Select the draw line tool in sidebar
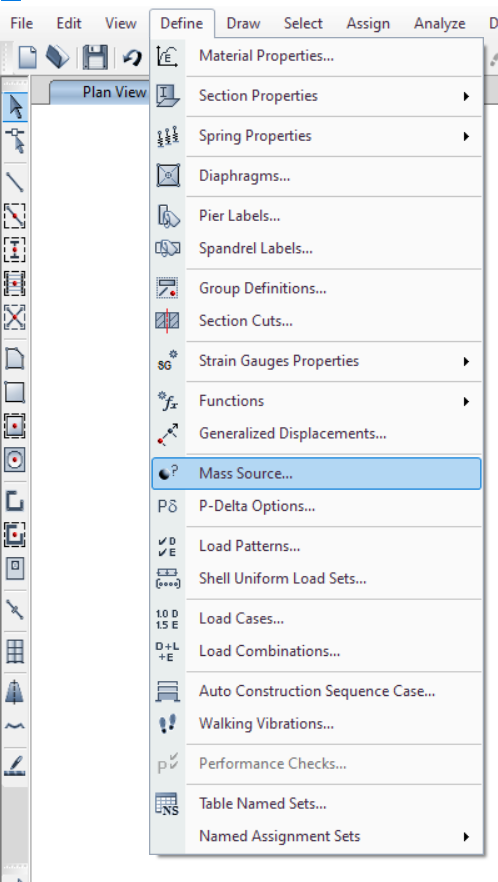 point(15,182)
